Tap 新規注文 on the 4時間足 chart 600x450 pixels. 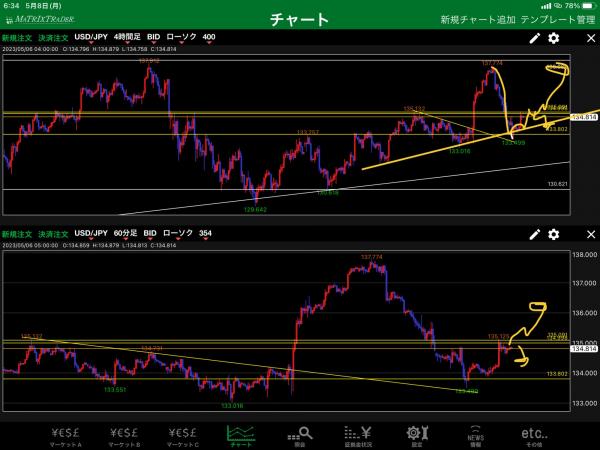pos(17,38)
